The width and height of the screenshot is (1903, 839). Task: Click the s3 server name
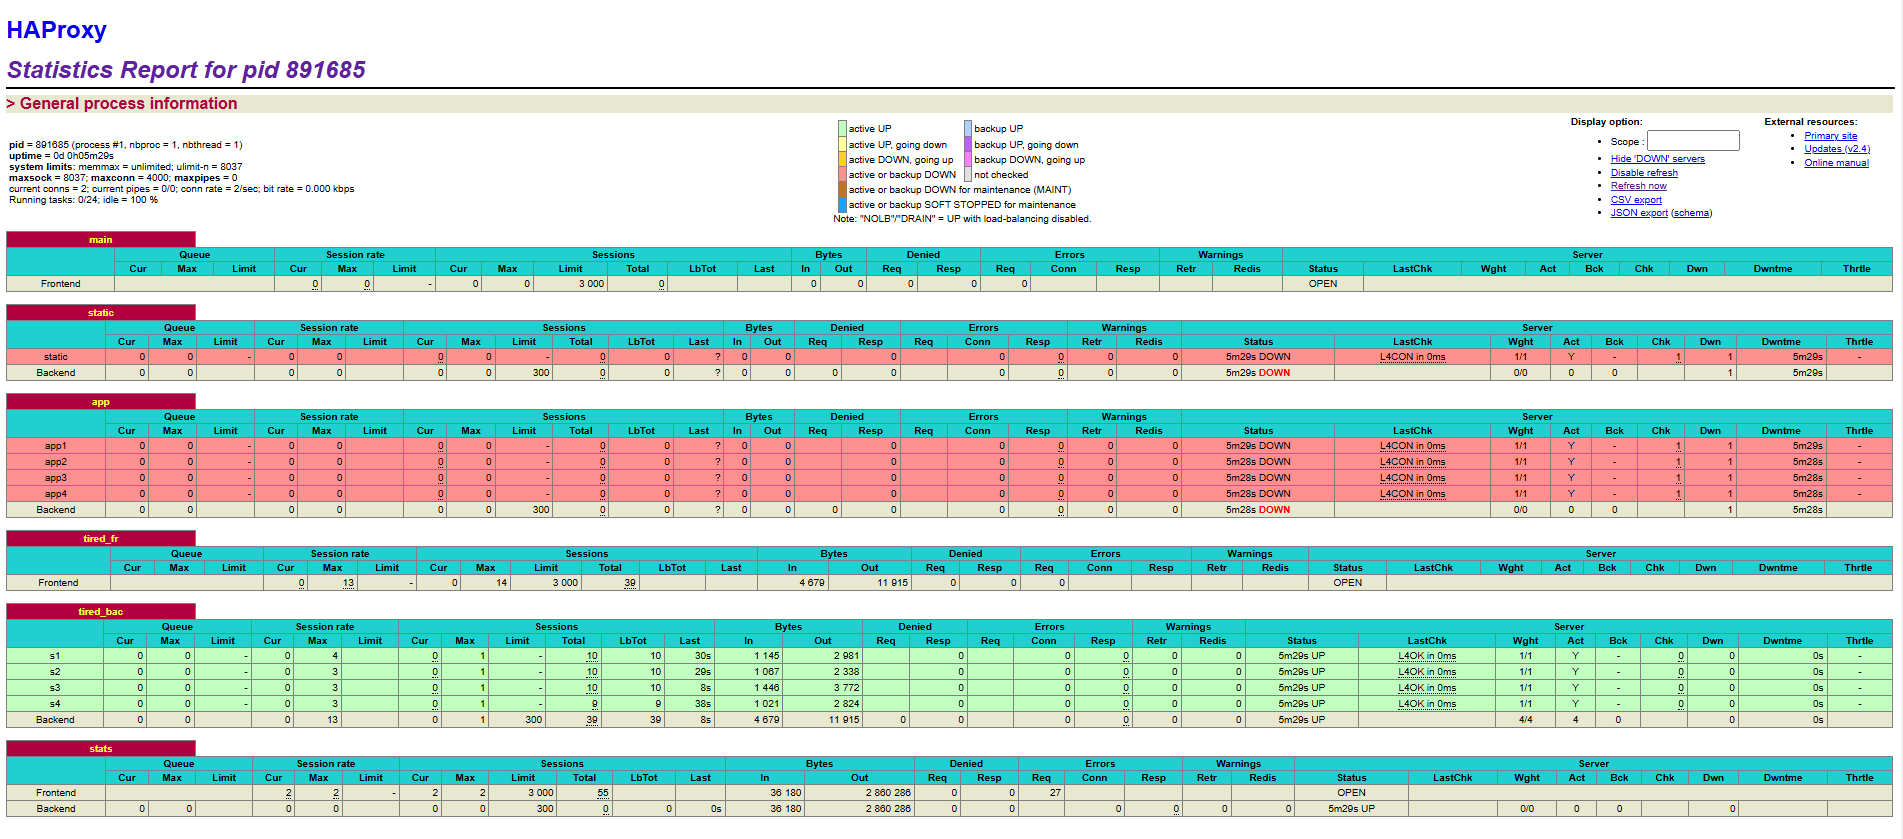click(55, 688)
